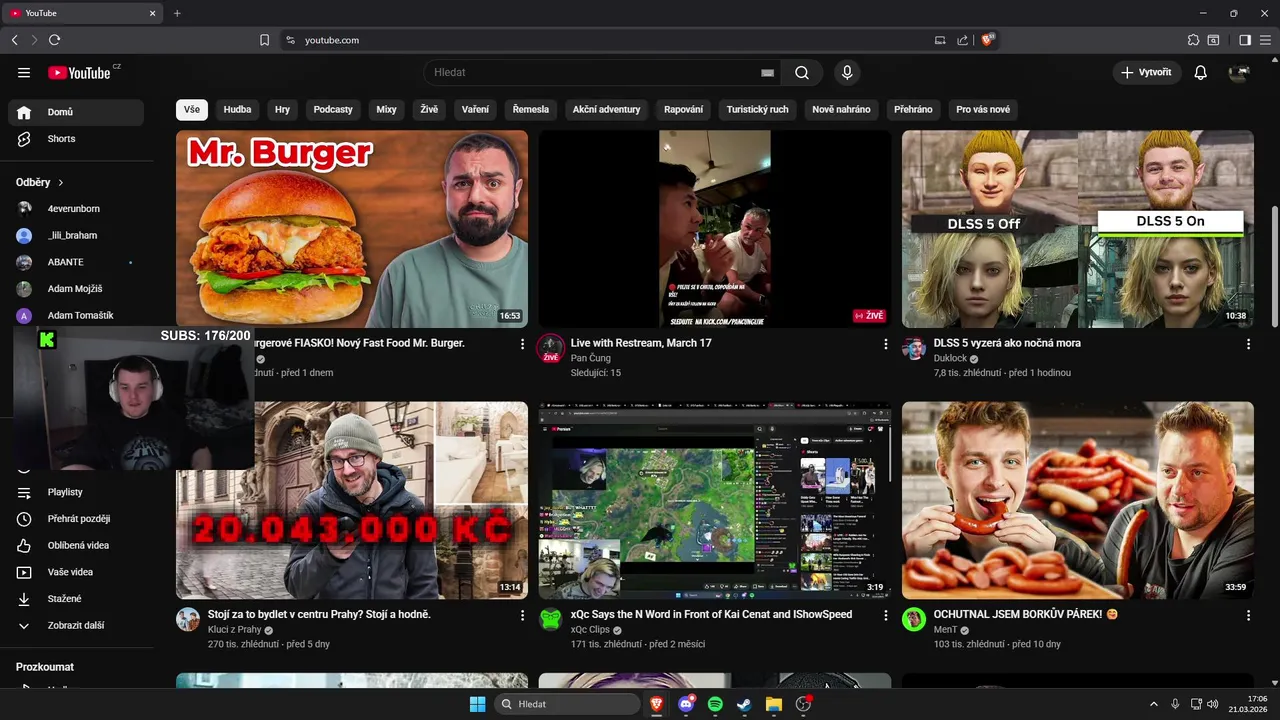This screenshot has width=1280, height=720.
Task: Select the Akční adventury filter chip
Action: (606, 110)
